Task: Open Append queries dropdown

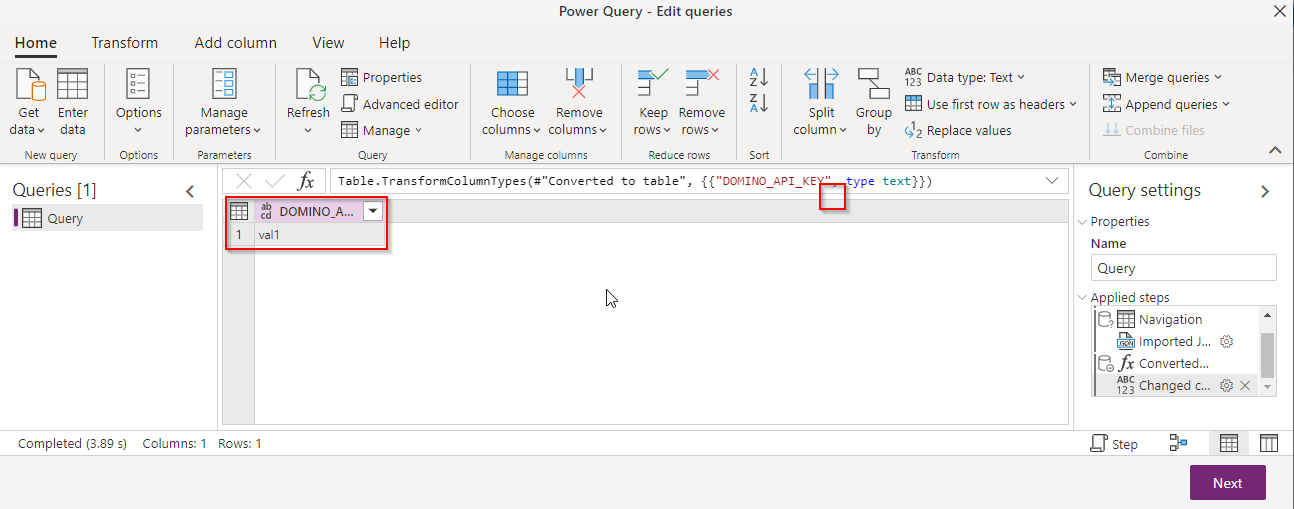Action: coord(1166,104)
